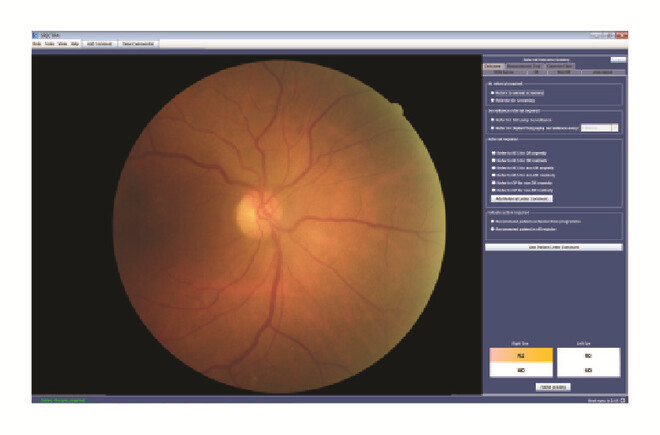Click the optic disc in fundus image

257,213
